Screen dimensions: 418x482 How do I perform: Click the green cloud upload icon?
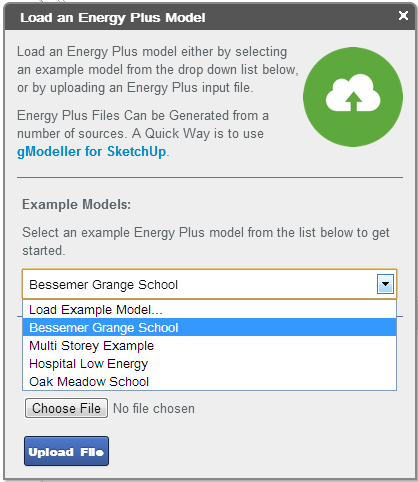click(353, 97)
